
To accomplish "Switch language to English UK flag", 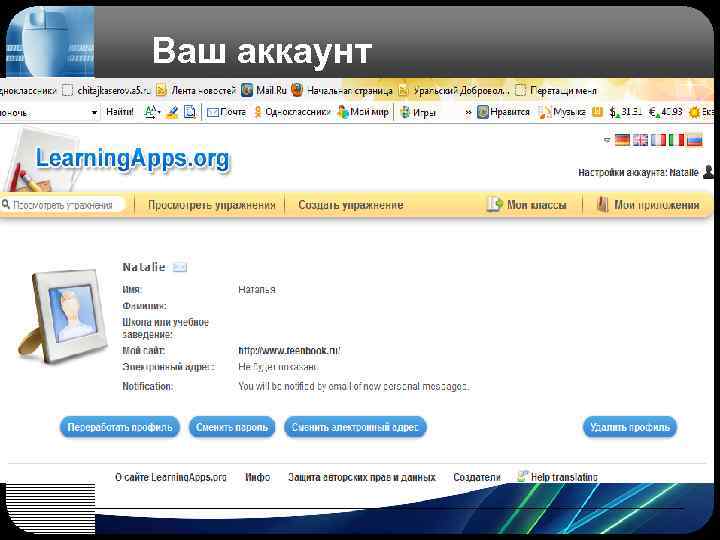I will click(640, 140).
